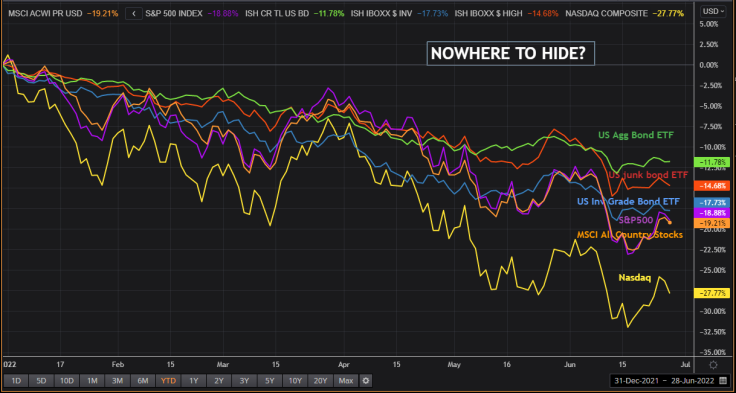Click the green -11.78% axis value tag
Viewport: 736px width, 393px height.
click(x=712, y=162)
